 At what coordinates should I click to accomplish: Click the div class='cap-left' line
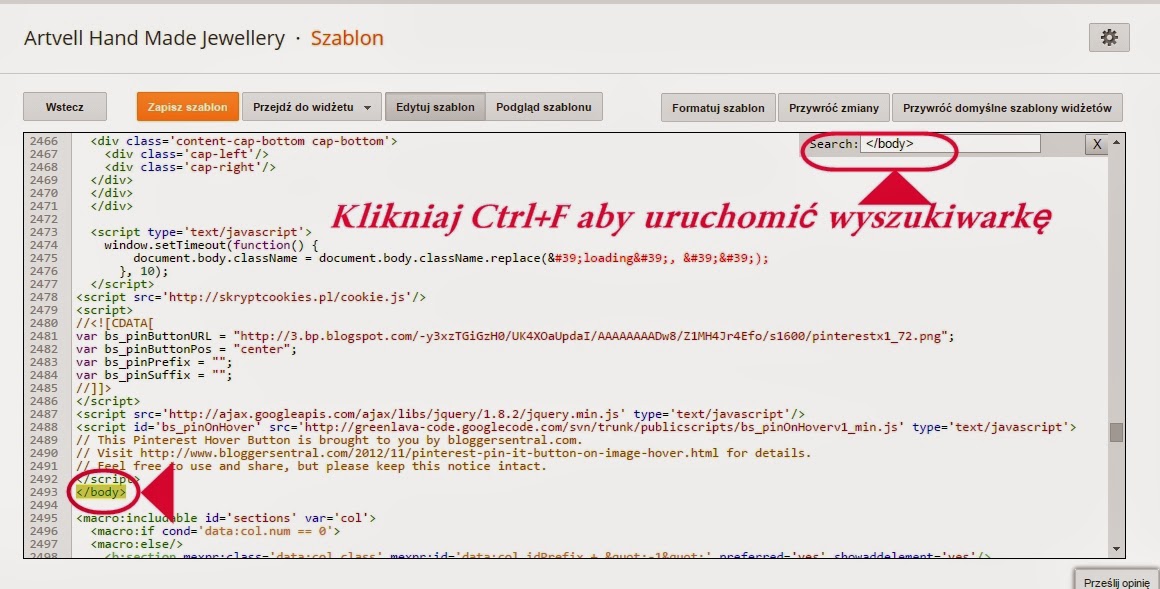pos(186,154)
